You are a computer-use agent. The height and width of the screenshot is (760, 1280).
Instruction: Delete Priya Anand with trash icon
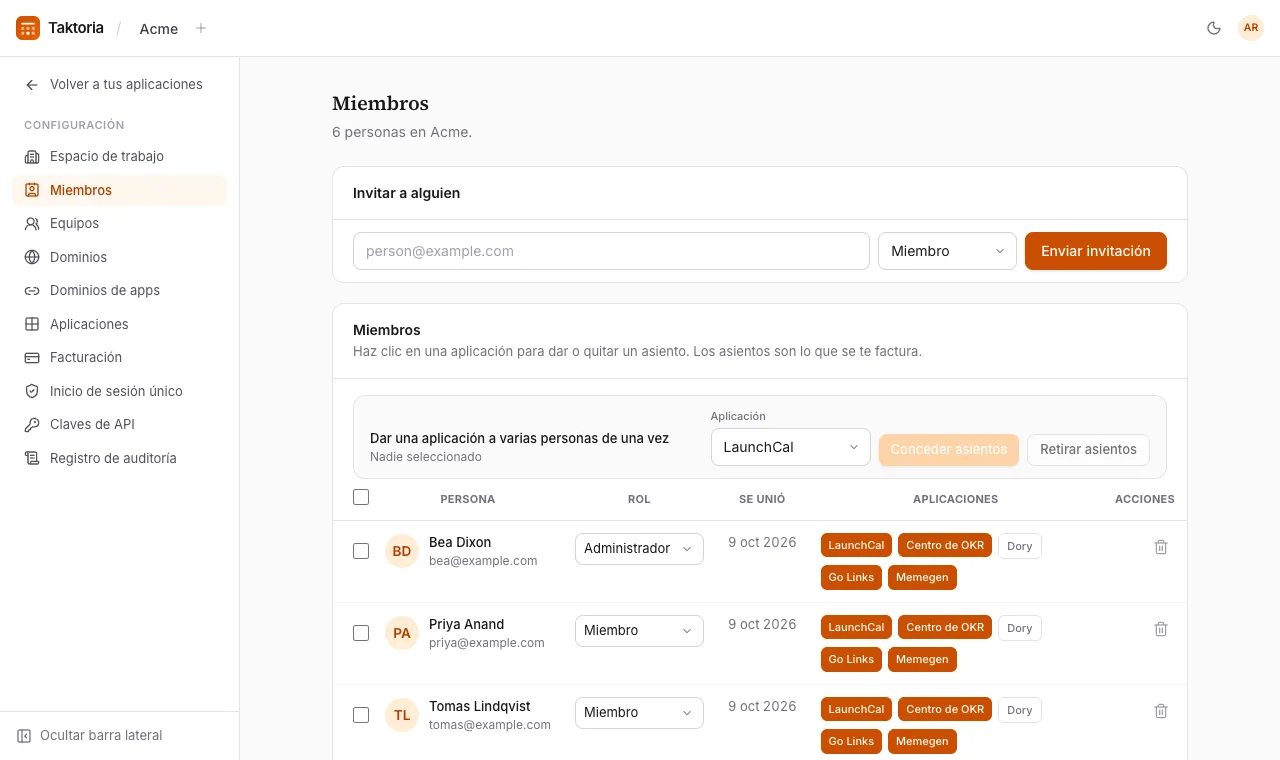pyautogui.click(x=1161, y=629)
